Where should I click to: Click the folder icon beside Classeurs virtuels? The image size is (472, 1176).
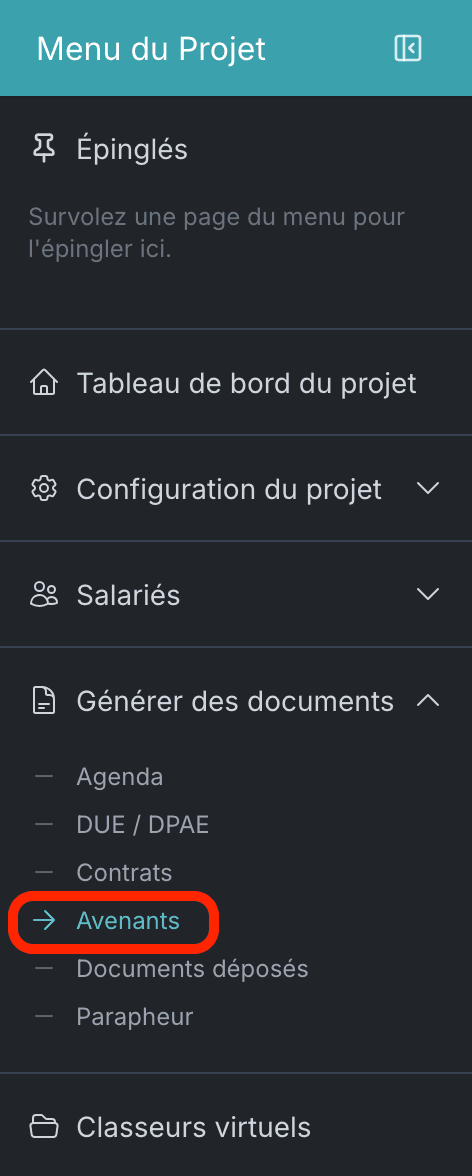(44, 1126)
